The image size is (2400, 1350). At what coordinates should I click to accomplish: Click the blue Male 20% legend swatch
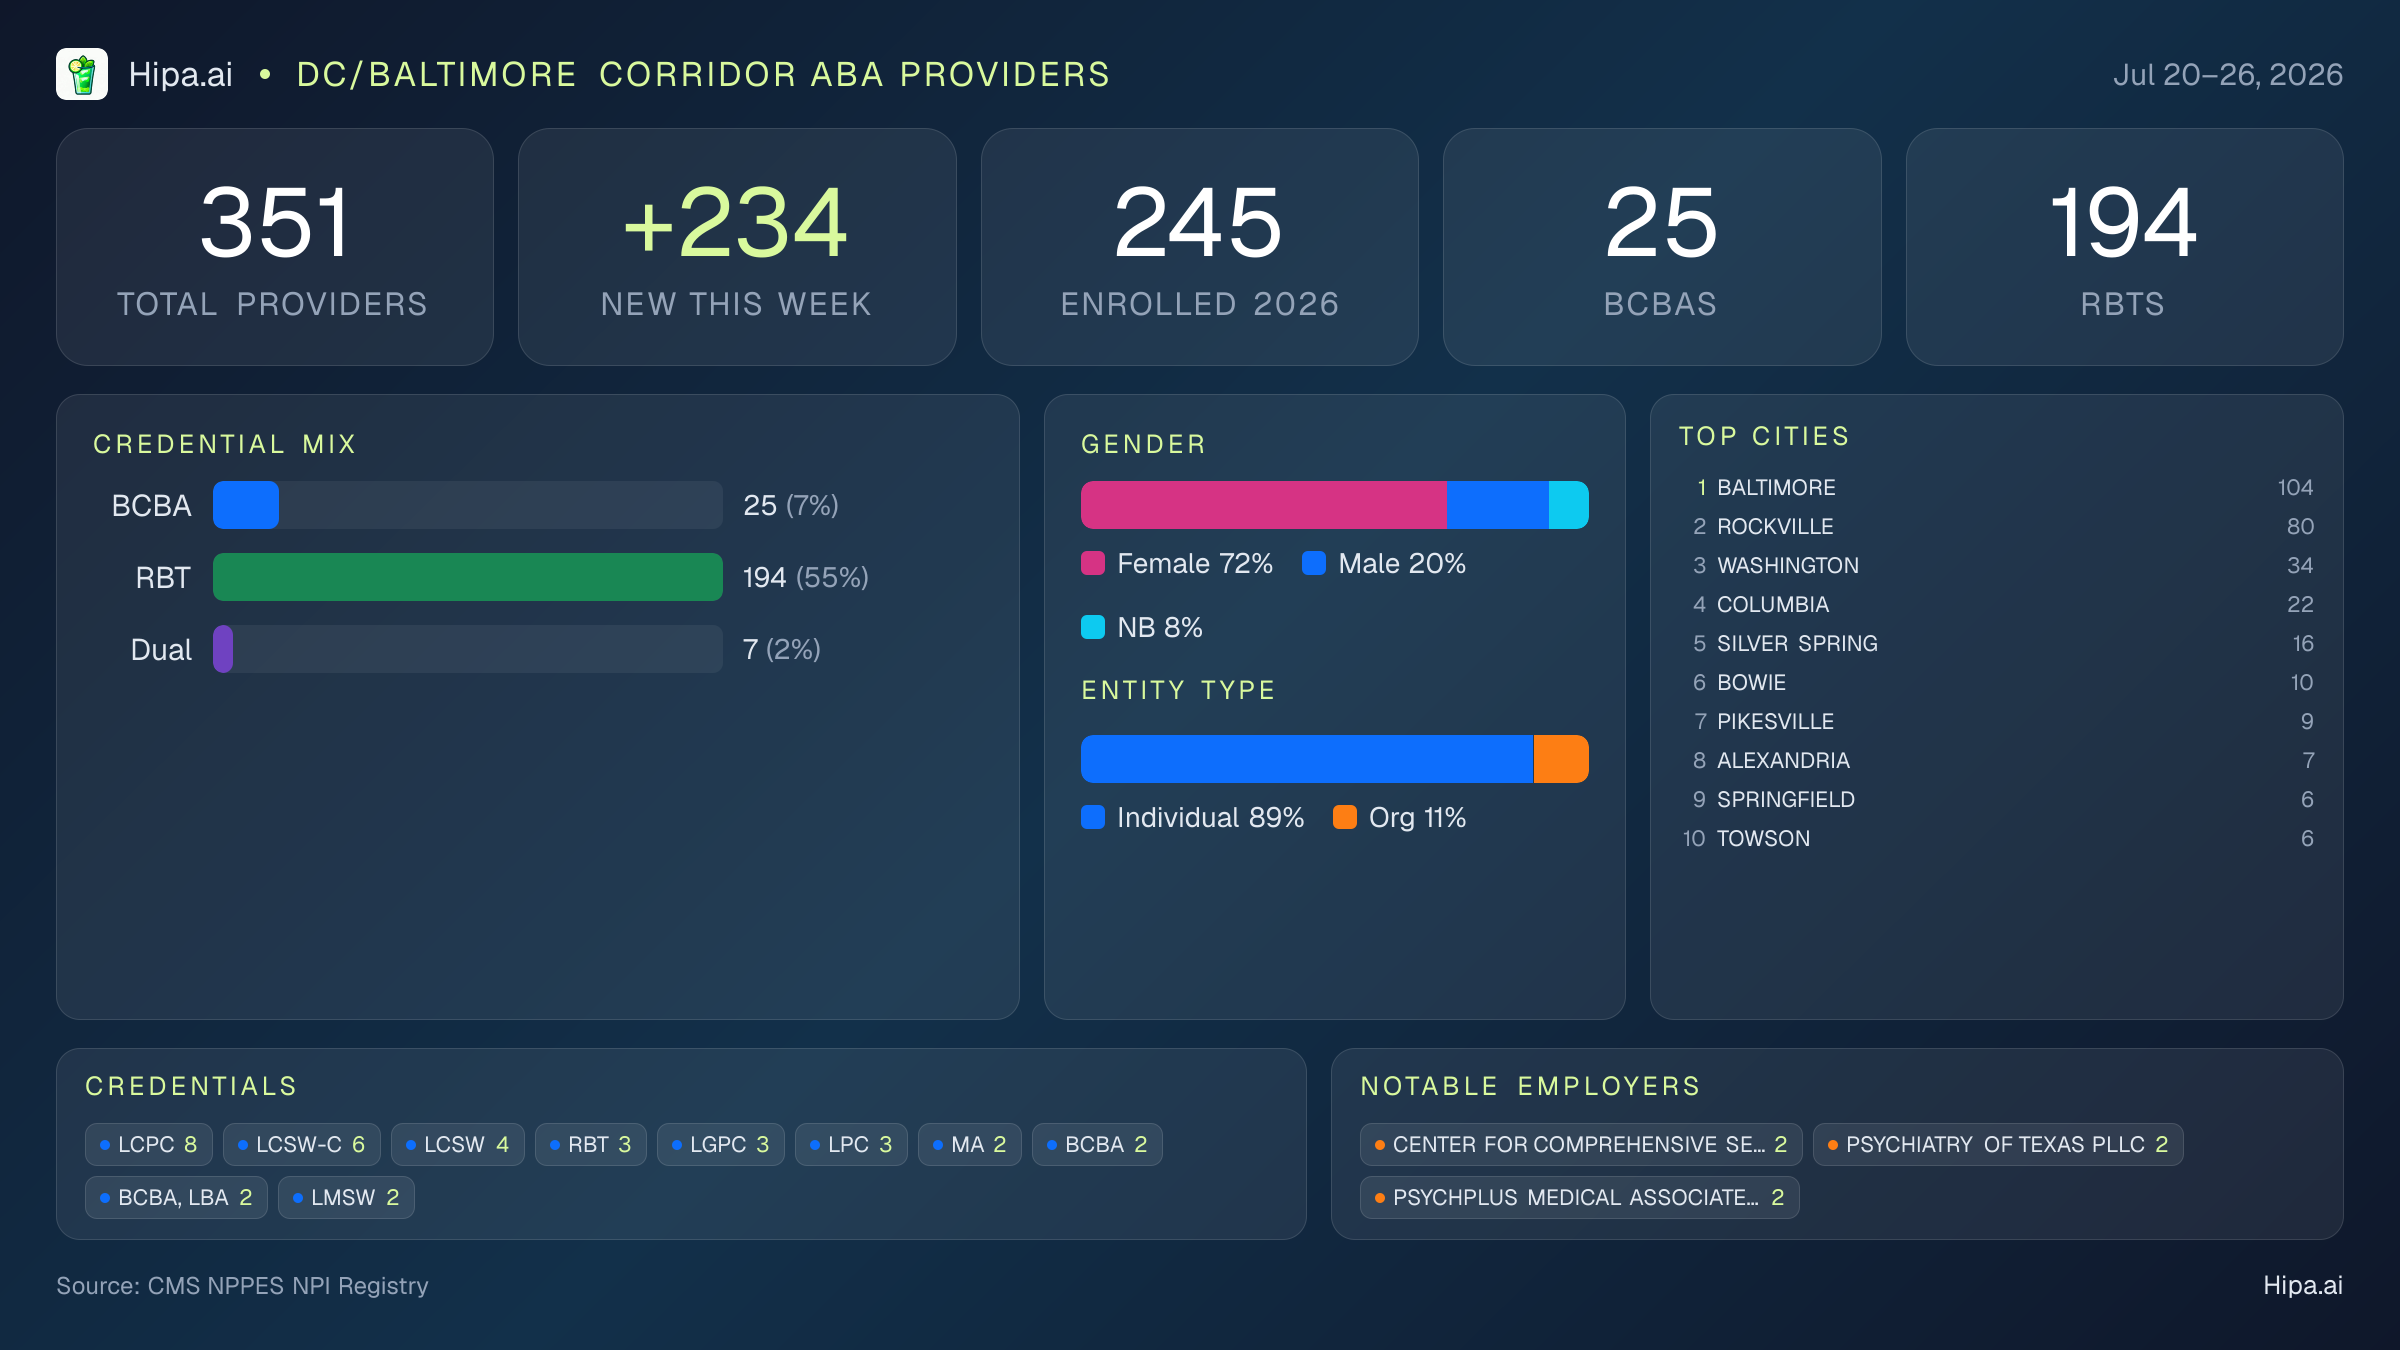(1314, 563)
